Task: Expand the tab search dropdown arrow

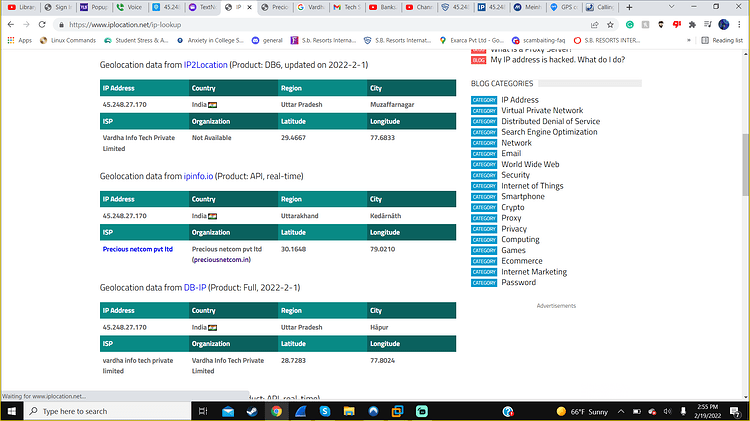Action: (x=671, y=7)
